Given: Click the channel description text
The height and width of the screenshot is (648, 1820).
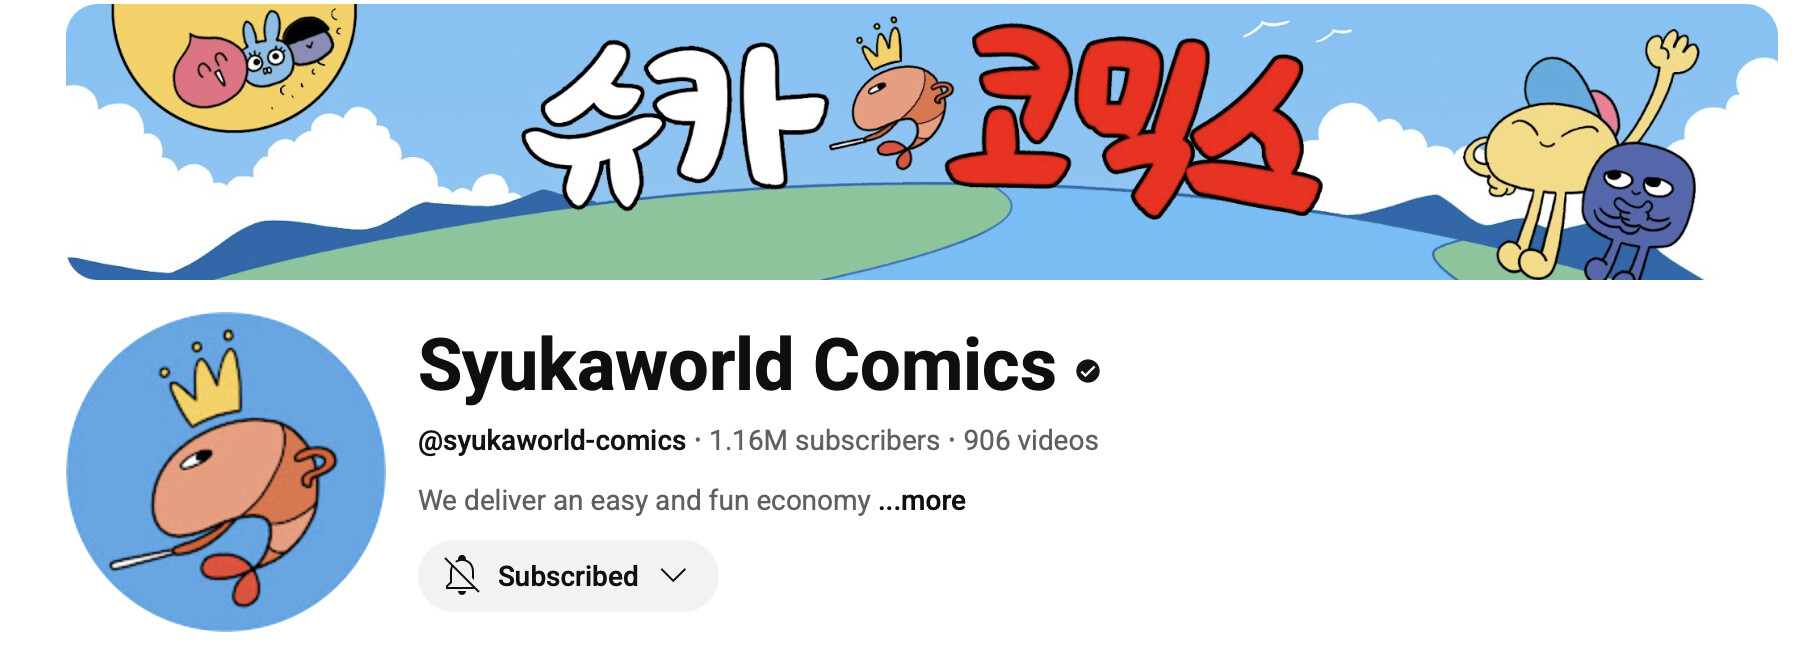Looking at the screenshot, I should tap(644, 500).
